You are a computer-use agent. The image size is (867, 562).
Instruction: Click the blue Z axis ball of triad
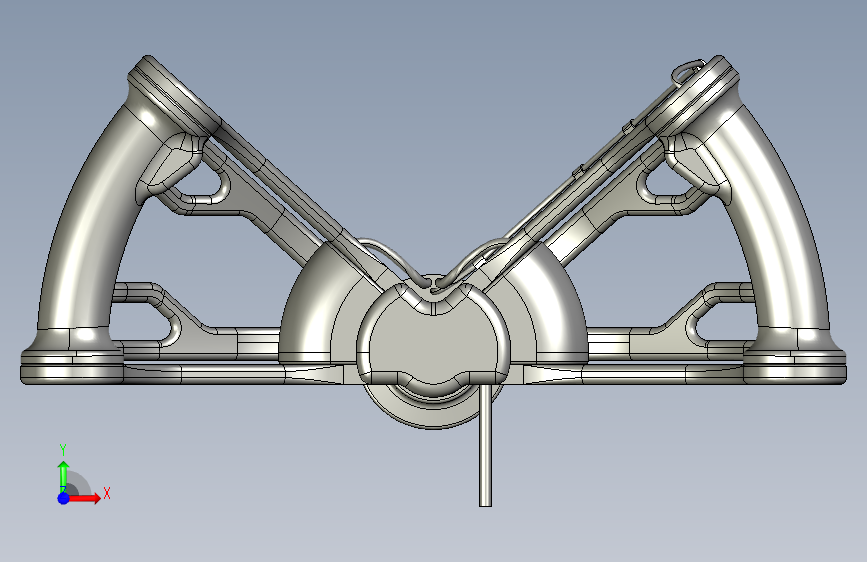click(64, 498)
